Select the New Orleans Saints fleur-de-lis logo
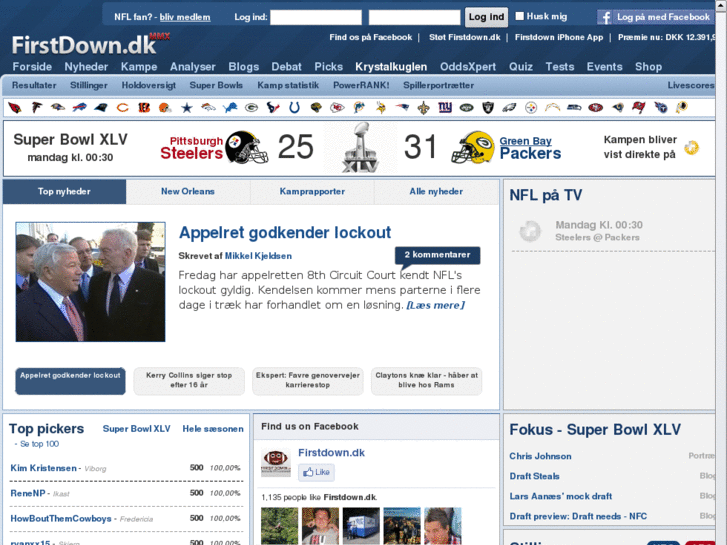 click(423, 108)
